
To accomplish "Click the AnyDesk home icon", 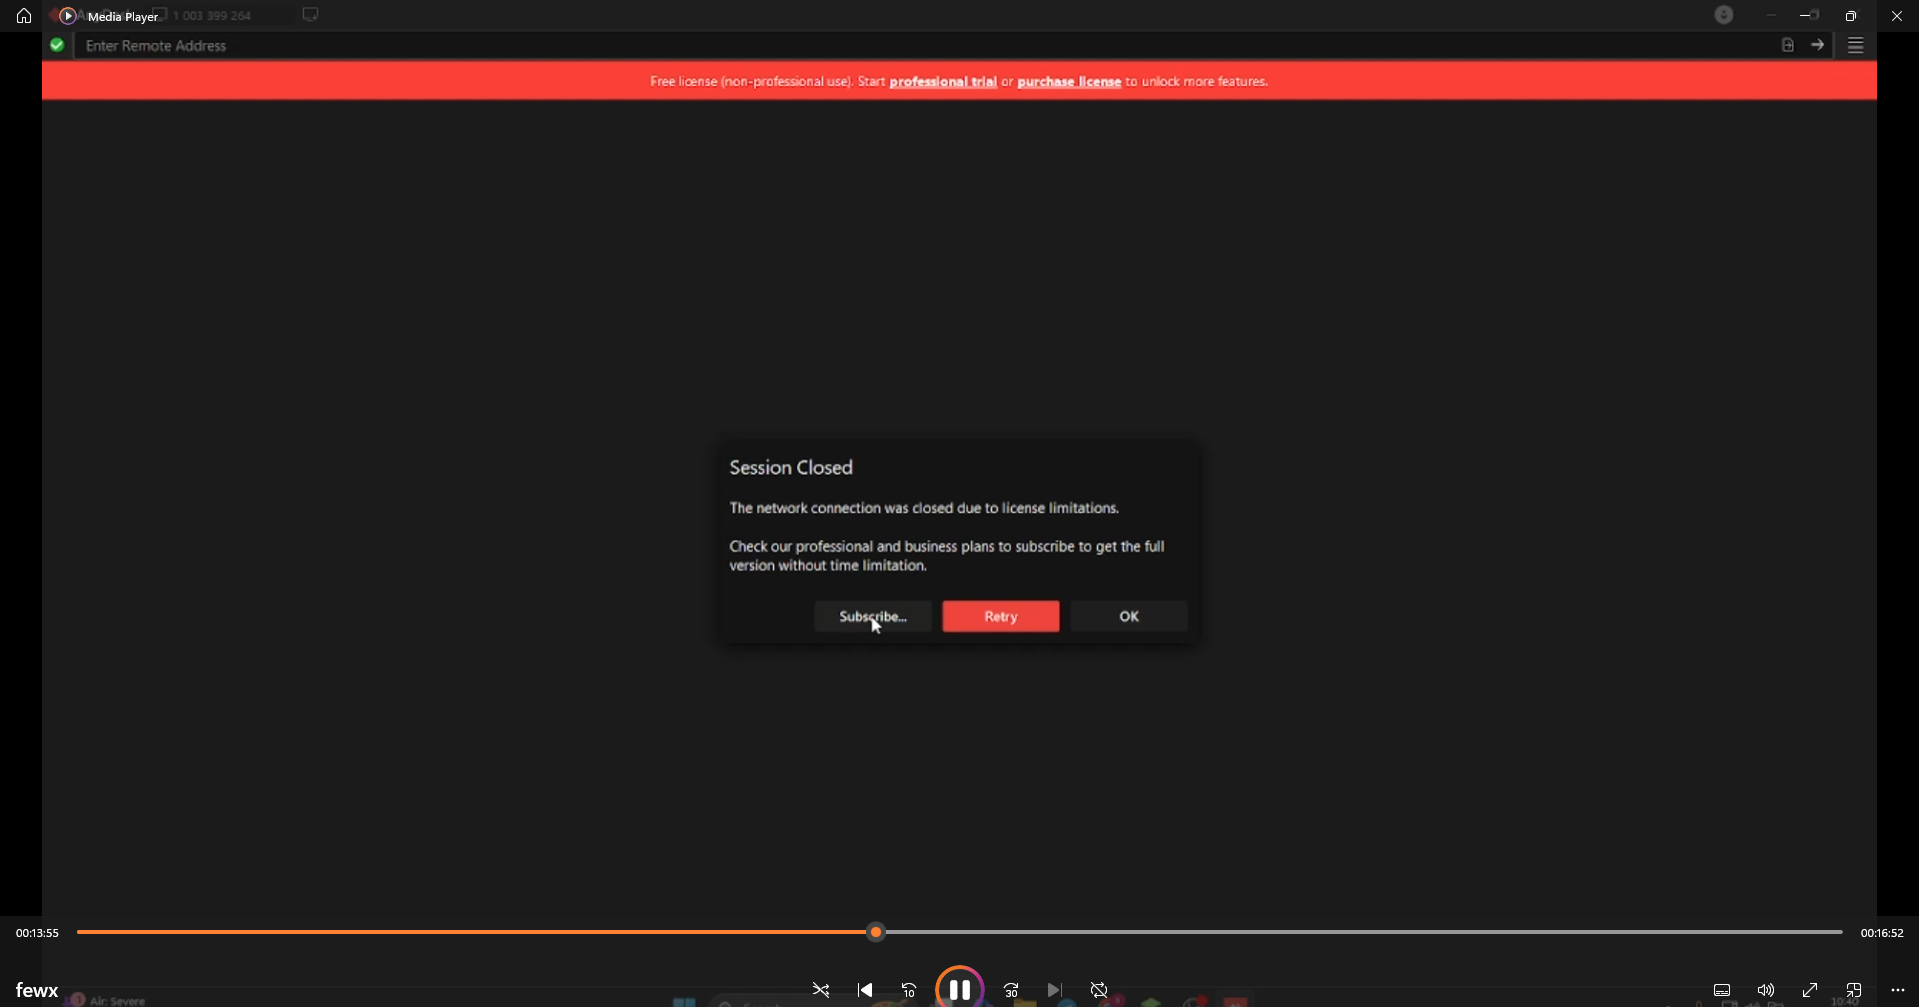I will [x=22, y=15].
